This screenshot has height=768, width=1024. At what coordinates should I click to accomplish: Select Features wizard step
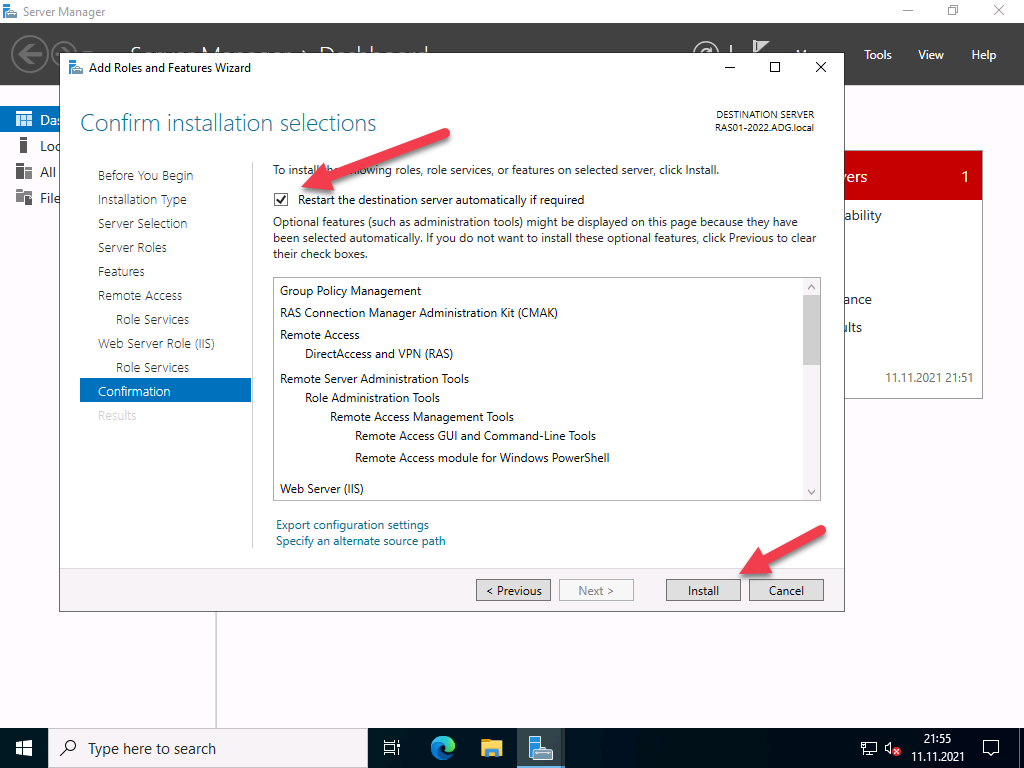(121, 272)
